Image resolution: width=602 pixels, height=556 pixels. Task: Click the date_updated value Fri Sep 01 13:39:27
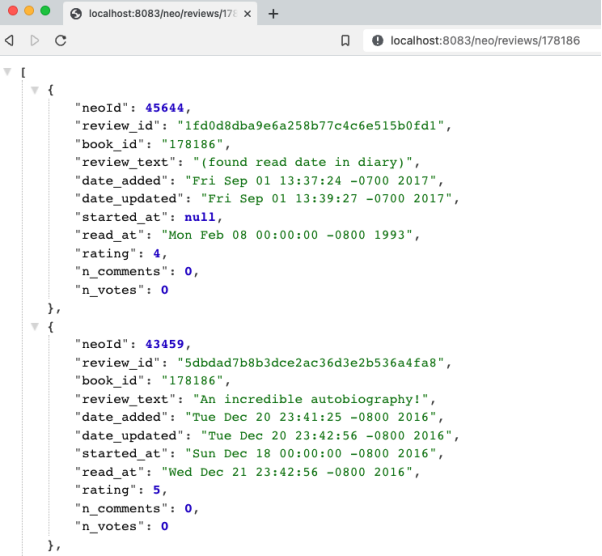pos(326,199)
